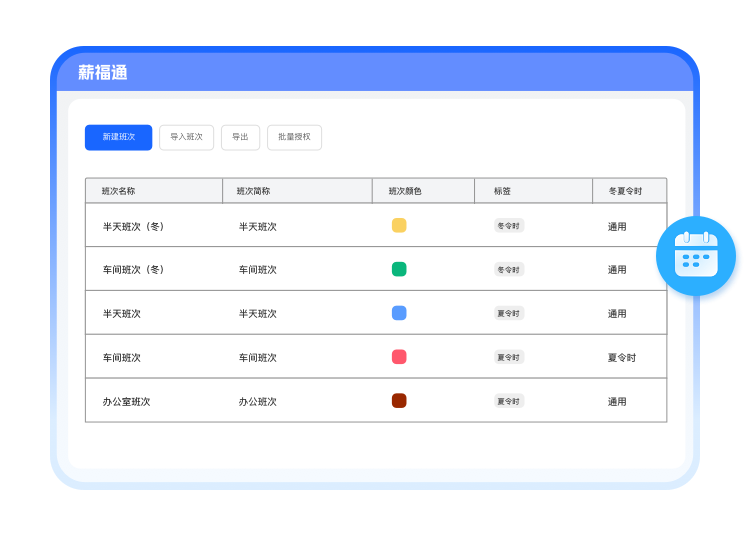The width and height of the screenshot is (750, 536).
Task: Click the 新建班次 button
Action: [118, 137]
